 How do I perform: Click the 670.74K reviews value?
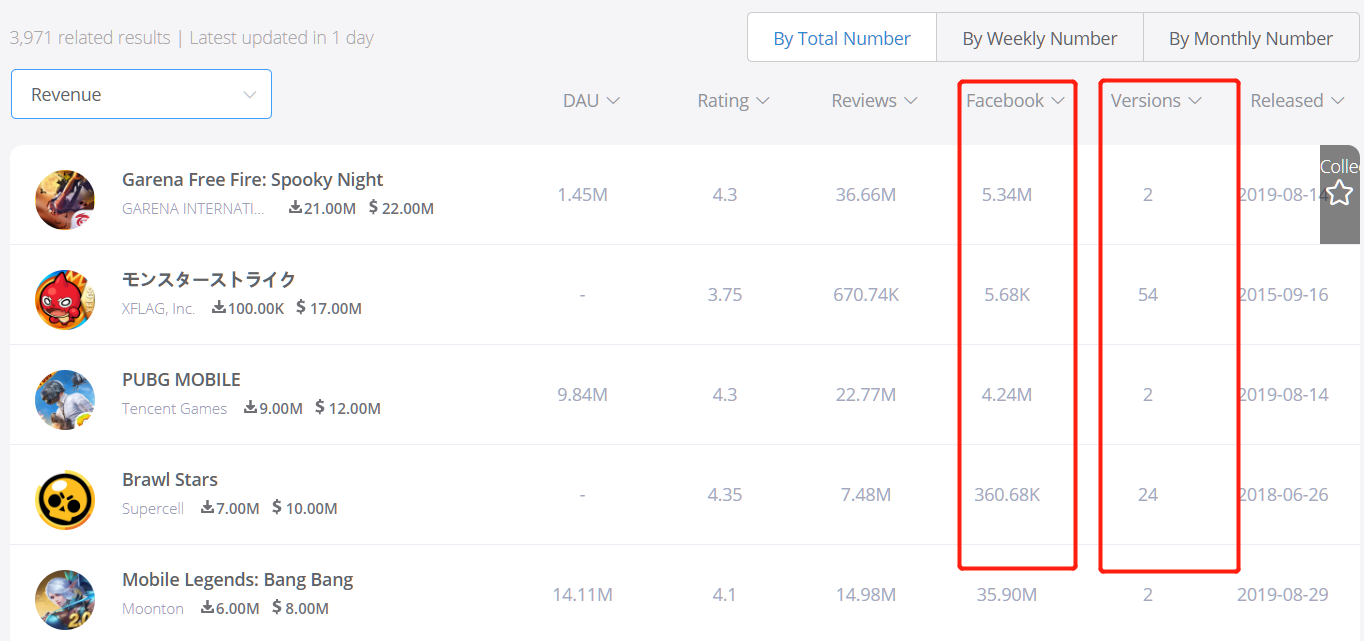coord(866,294)
